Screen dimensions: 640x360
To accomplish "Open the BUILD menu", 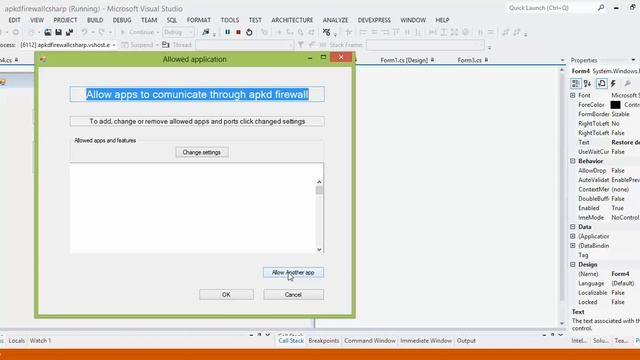I will click(95, 20).
